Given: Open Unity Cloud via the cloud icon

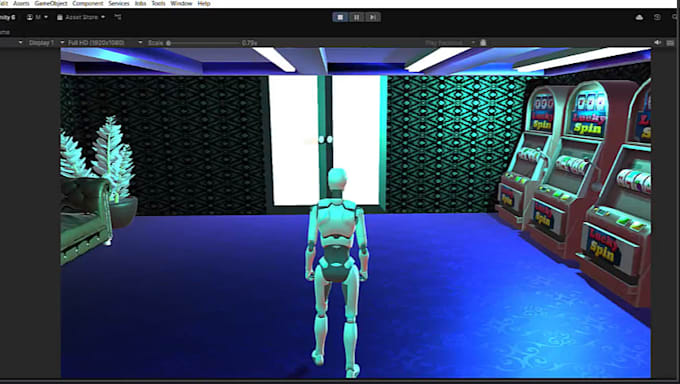Looking at the screenshot, I should [x=639, y=17].
